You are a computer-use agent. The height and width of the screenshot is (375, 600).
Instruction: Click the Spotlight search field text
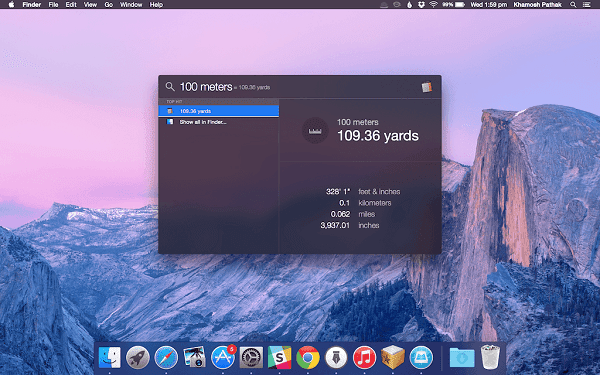tap(206, 87)
